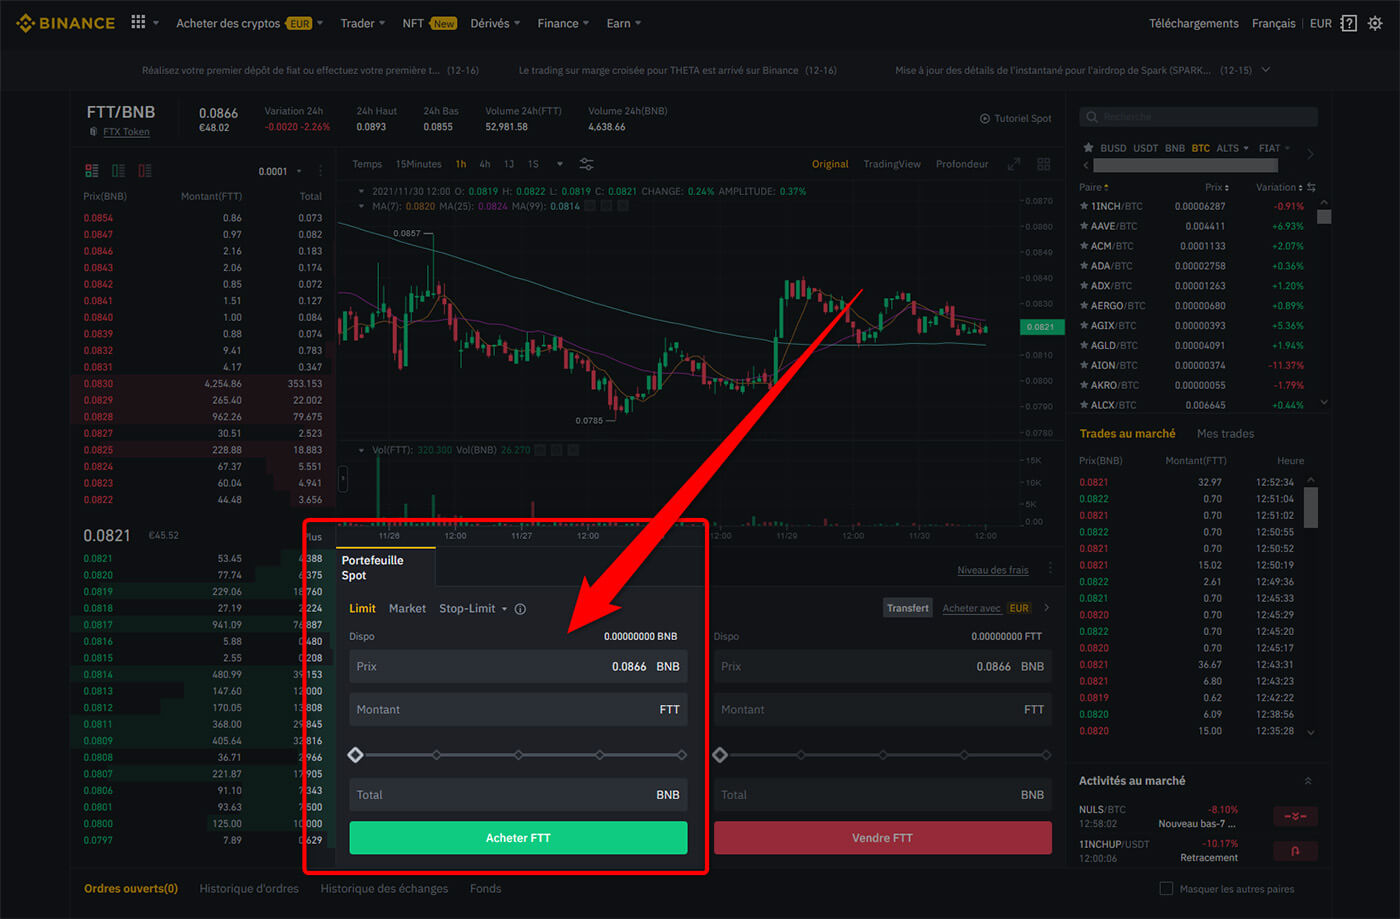Expand the chart to fullscreen
The width and height of the screenshot is (1400, 919).
click(1014, 164)
